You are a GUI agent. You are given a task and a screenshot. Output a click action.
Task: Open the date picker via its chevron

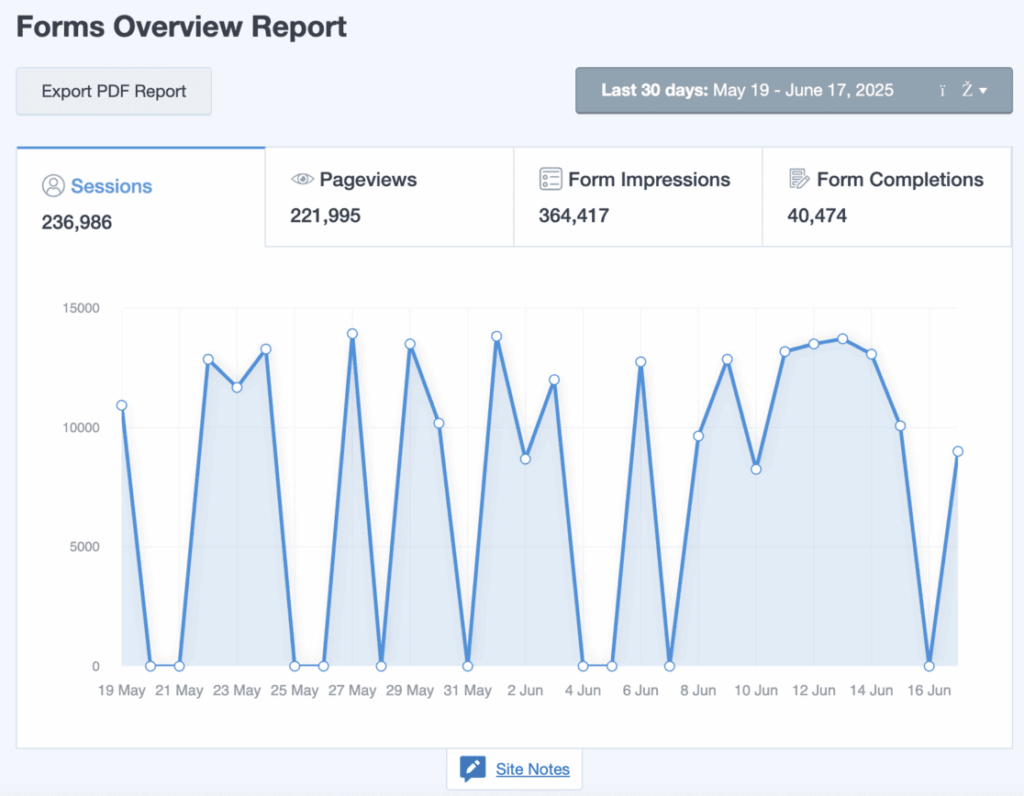[x=983, y=90]
